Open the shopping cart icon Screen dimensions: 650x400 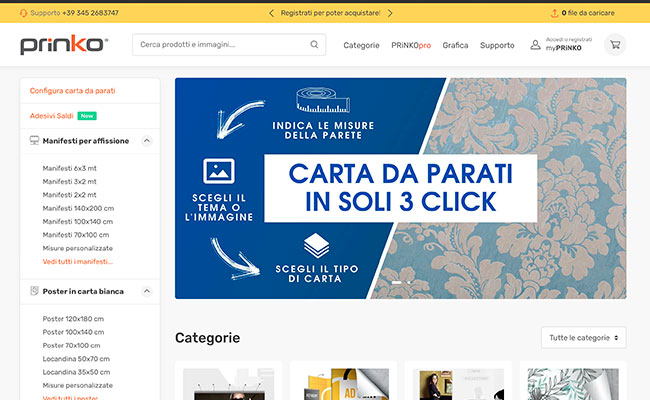[x=615, y=45]
